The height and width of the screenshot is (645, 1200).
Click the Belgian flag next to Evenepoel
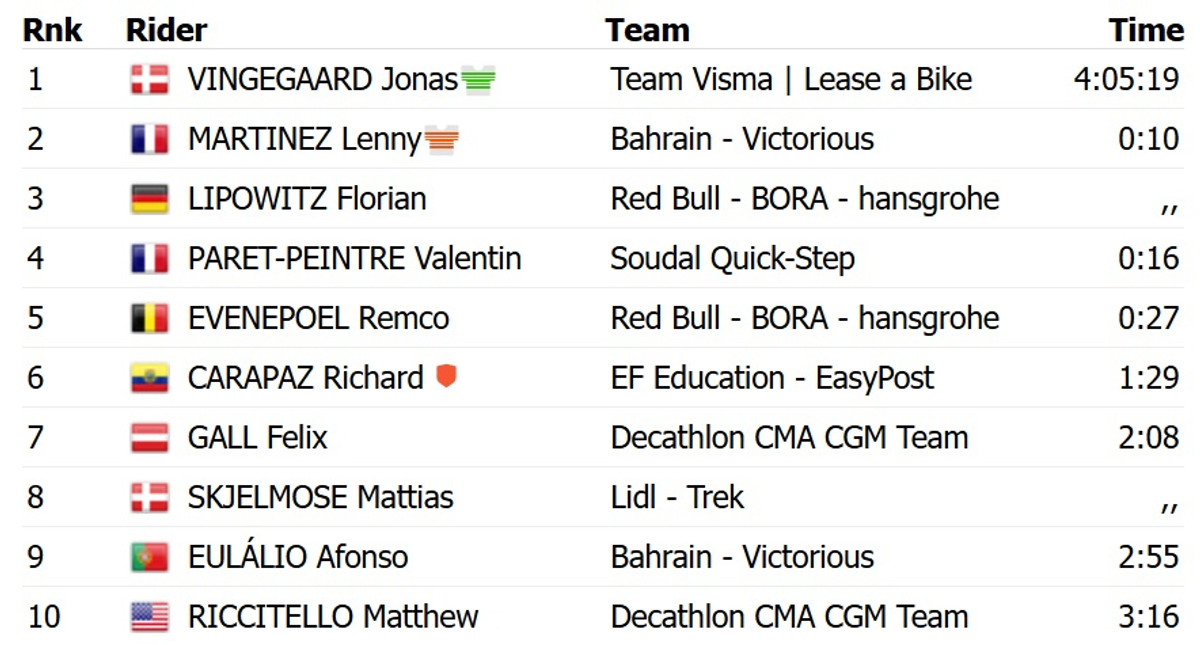pyautogui.click(x=149, y=318)
